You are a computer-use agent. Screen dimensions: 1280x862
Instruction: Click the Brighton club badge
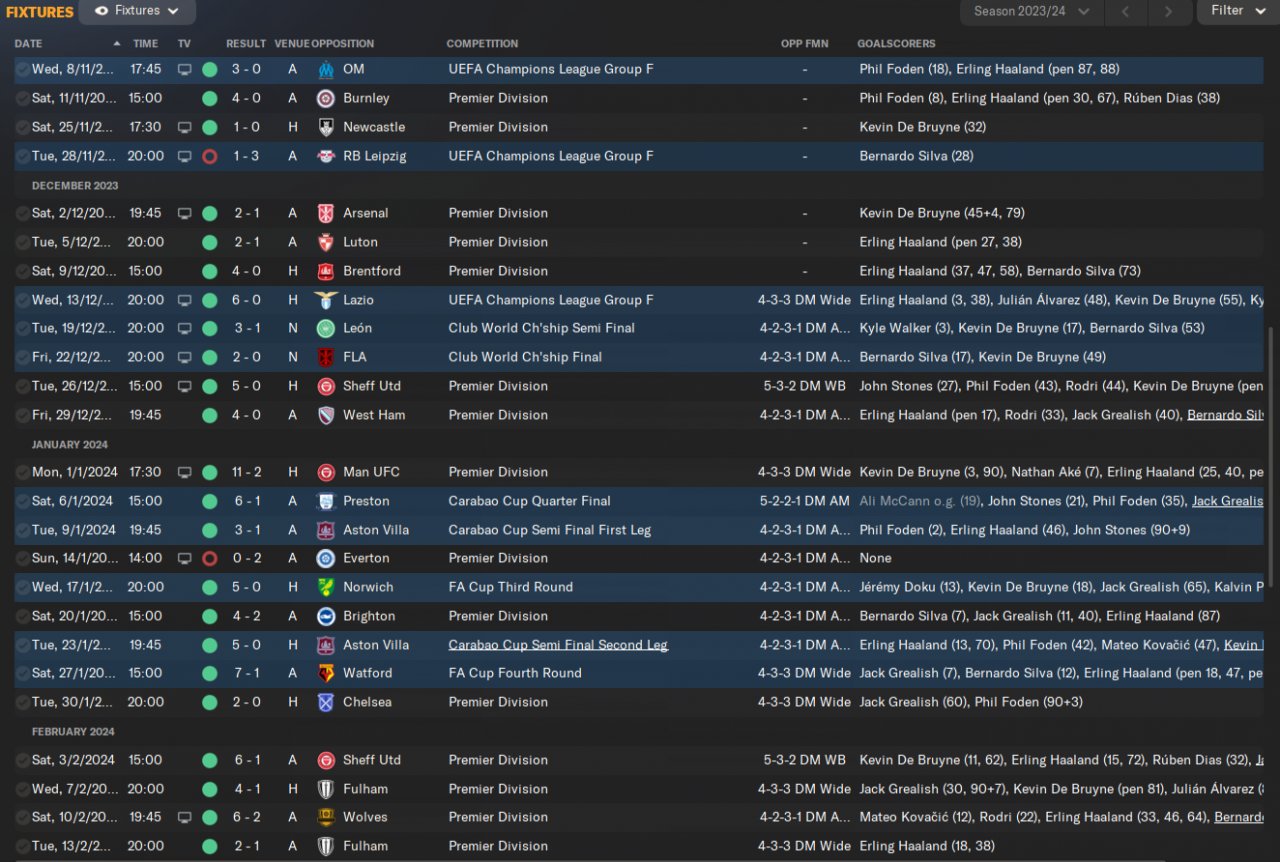click(325, 616)
